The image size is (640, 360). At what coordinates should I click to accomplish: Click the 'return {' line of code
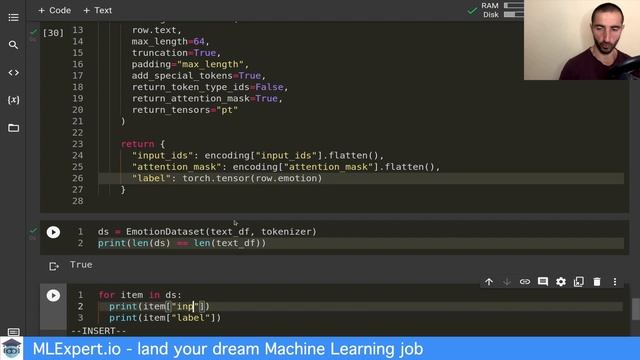click(x=143, y=144)
